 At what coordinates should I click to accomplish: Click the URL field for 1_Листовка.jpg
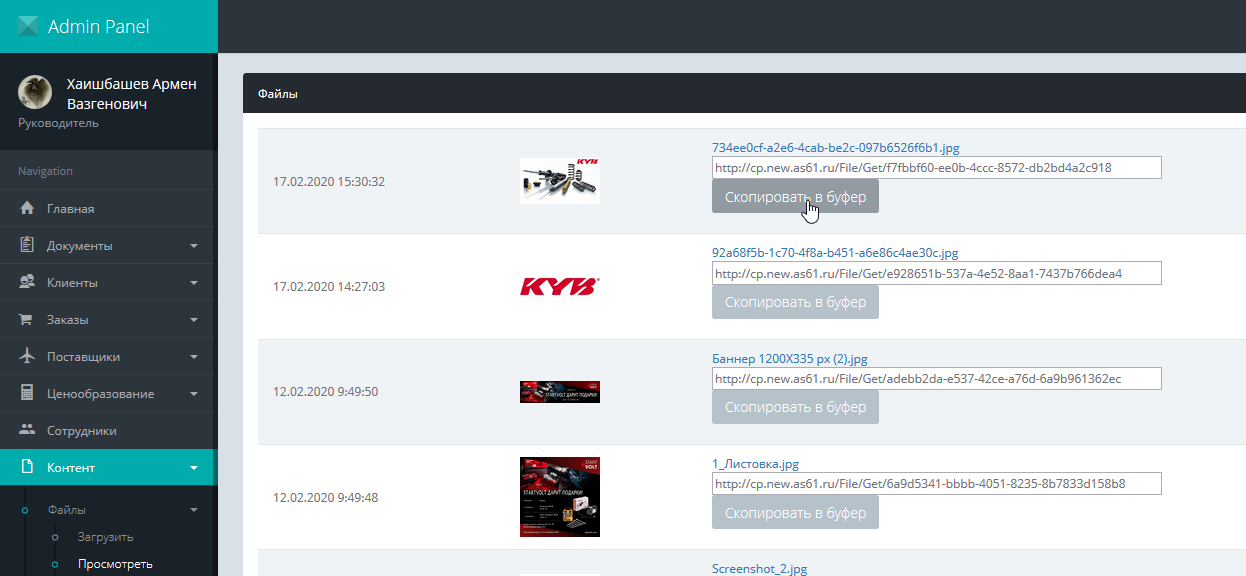click(x=936, y=484)
